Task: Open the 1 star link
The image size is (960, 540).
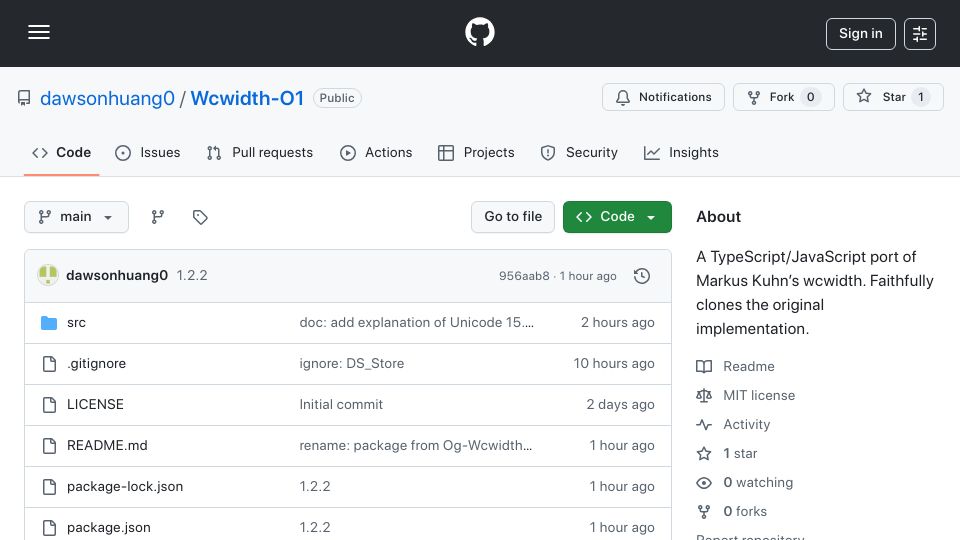Action: click(x=740, y=454)
